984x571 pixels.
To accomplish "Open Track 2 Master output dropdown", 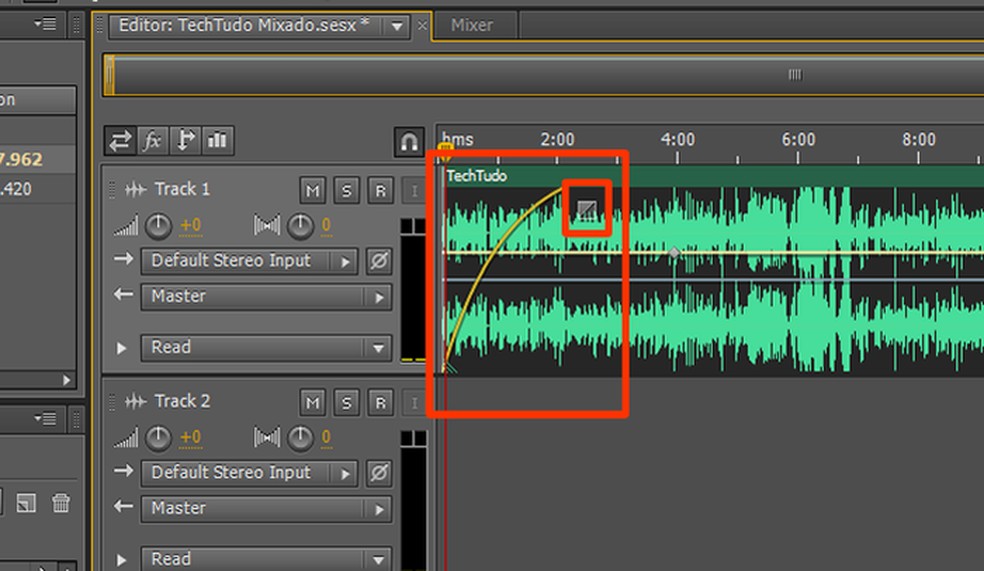I will coord(267,509).
